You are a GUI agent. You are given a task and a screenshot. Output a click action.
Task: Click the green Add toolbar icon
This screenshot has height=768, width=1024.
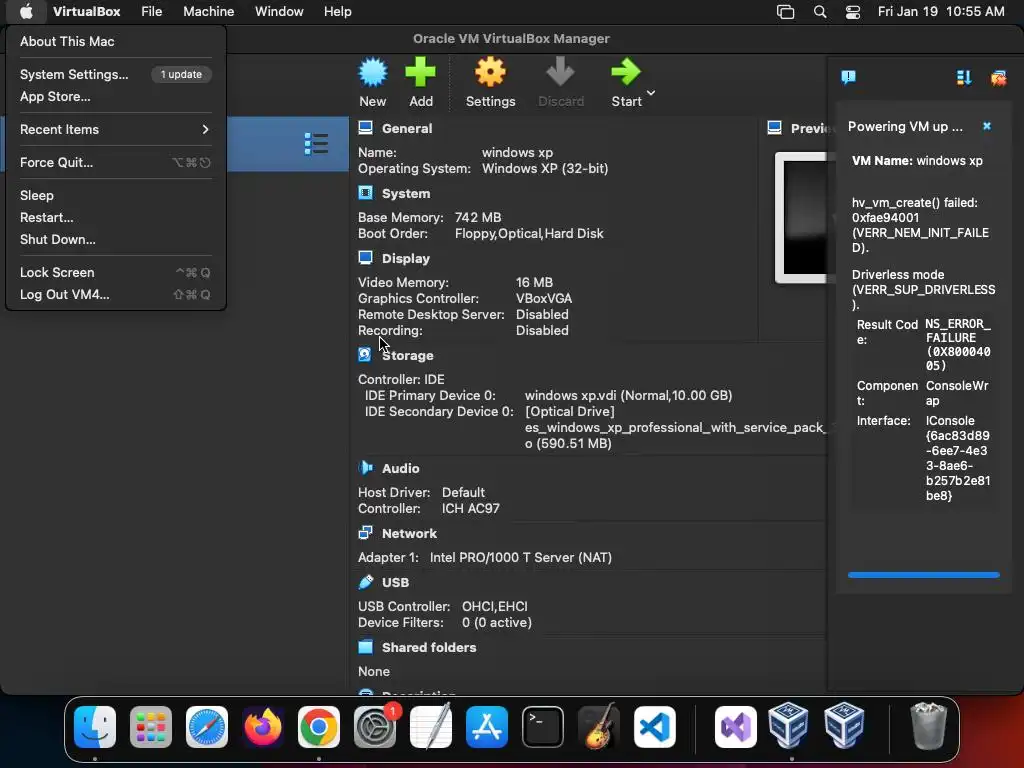click(420, 72)
